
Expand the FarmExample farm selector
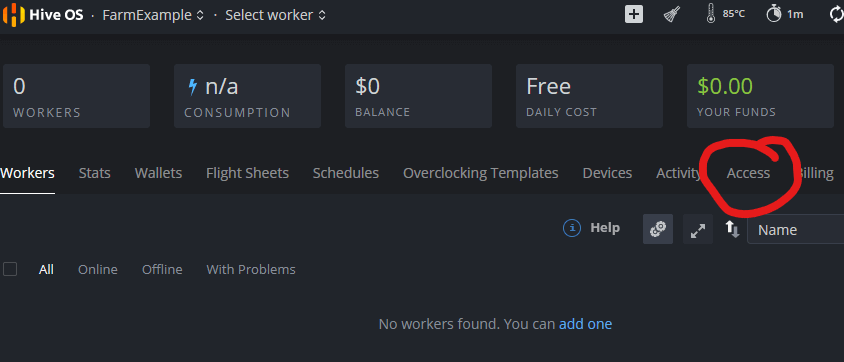[153, 15]
